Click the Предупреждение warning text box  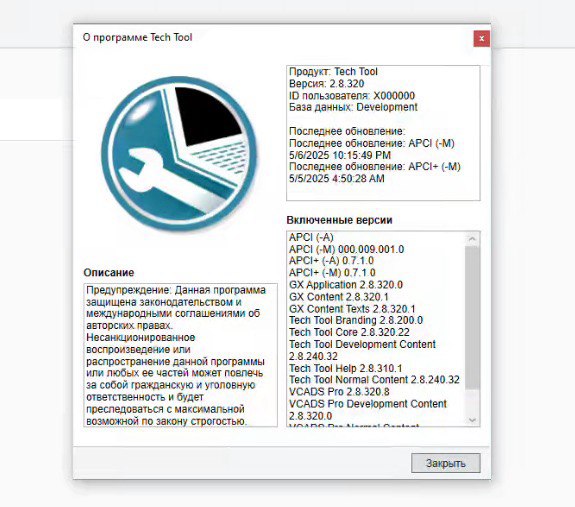click(180, 355)
